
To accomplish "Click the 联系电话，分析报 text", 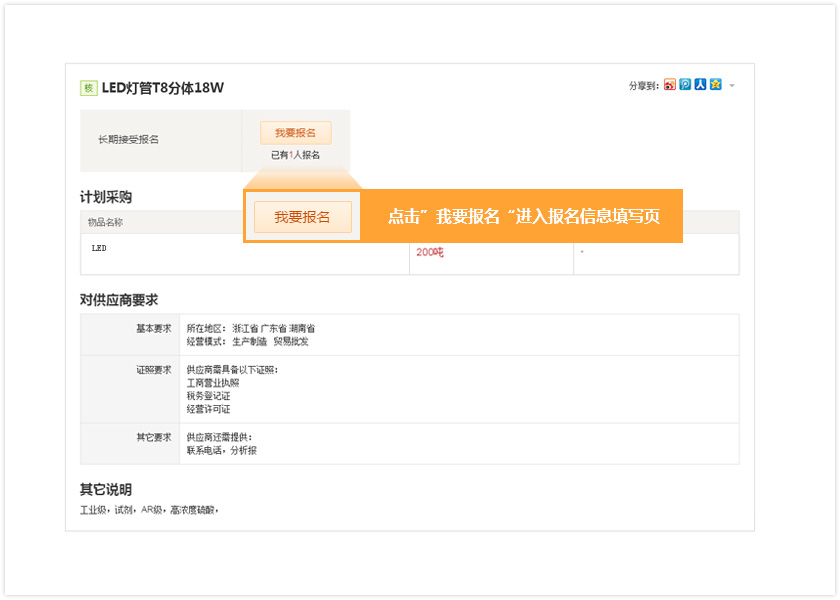I will [x=222, y=451].
